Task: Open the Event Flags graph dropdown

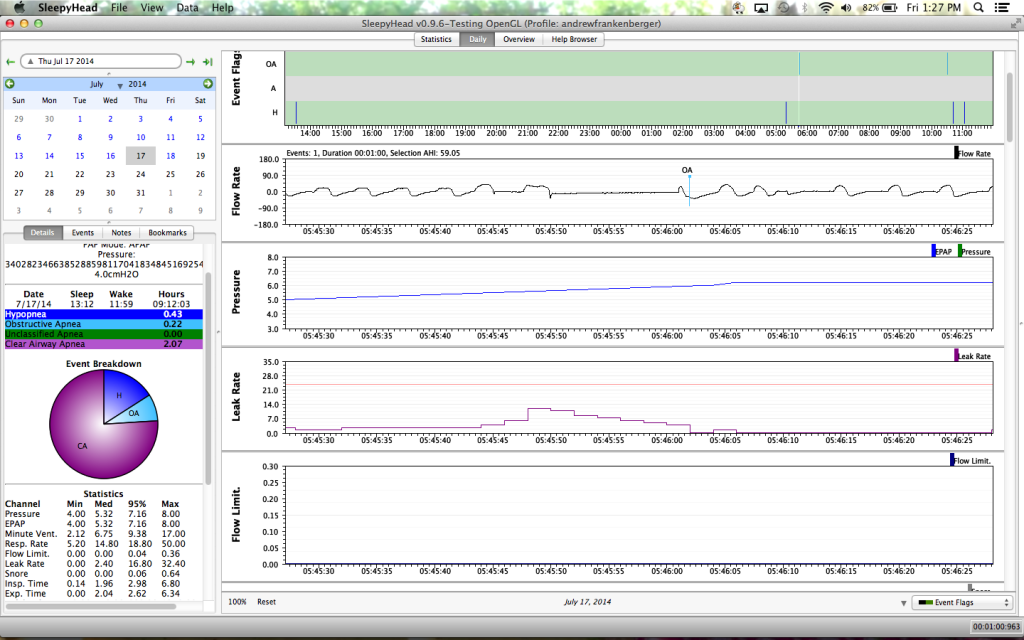Action: coord(962,602)
